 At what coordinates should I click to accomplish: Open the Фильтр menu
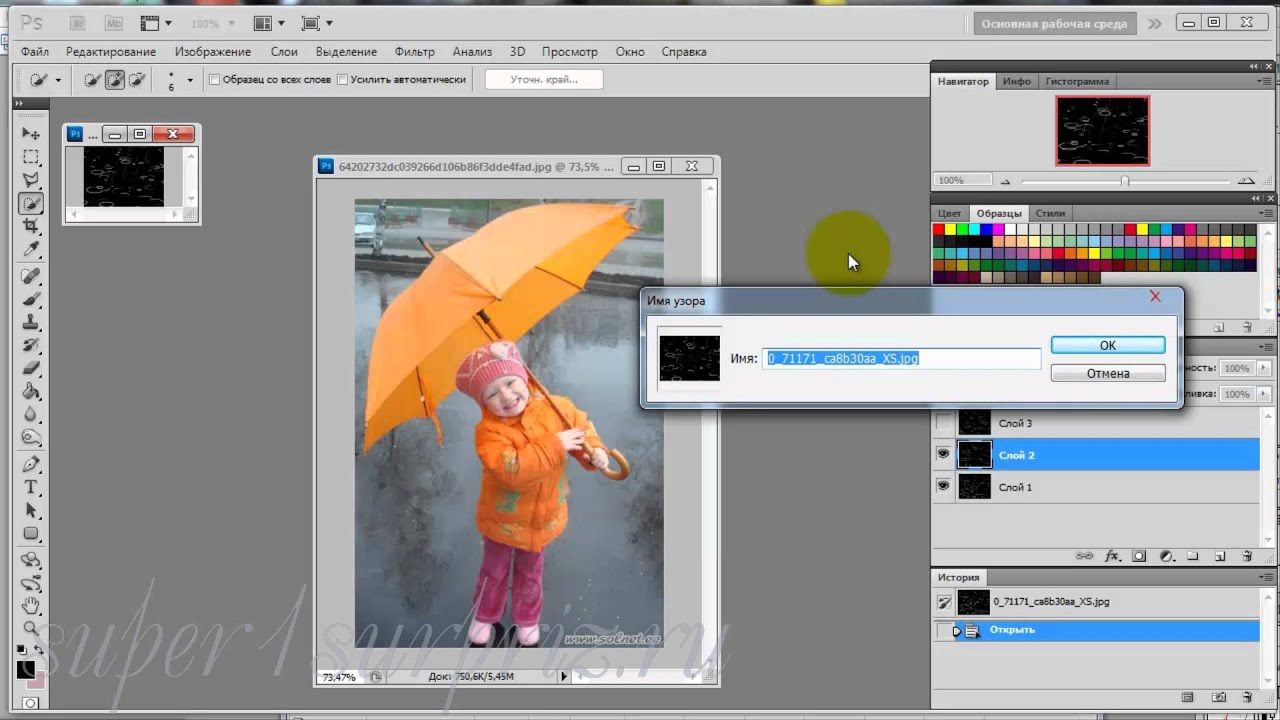coord(415,52)
